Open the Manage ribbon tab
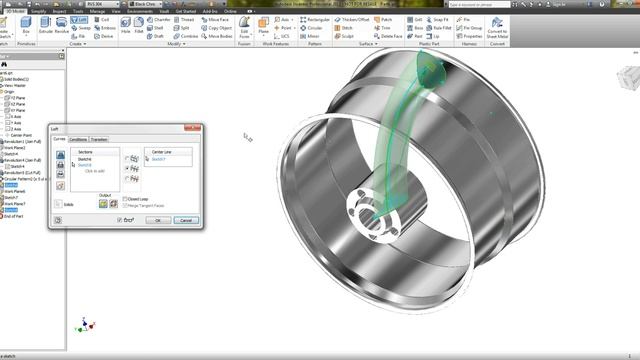 click(x=97, y=11)
